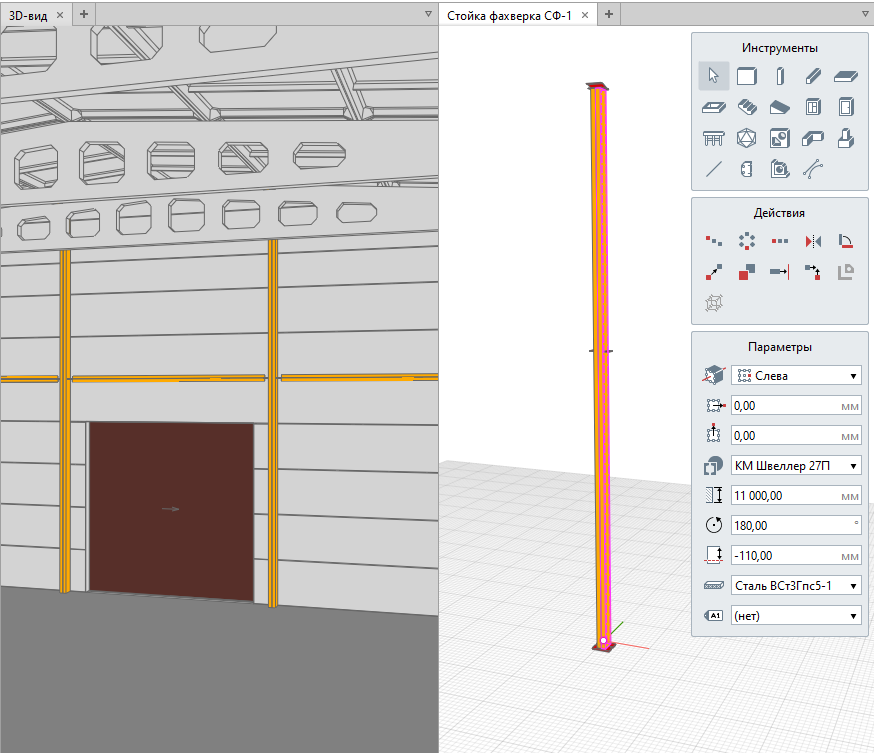Choose the Window tool
The height and width of the screenshot is (753, 874).
click(812, 107)
